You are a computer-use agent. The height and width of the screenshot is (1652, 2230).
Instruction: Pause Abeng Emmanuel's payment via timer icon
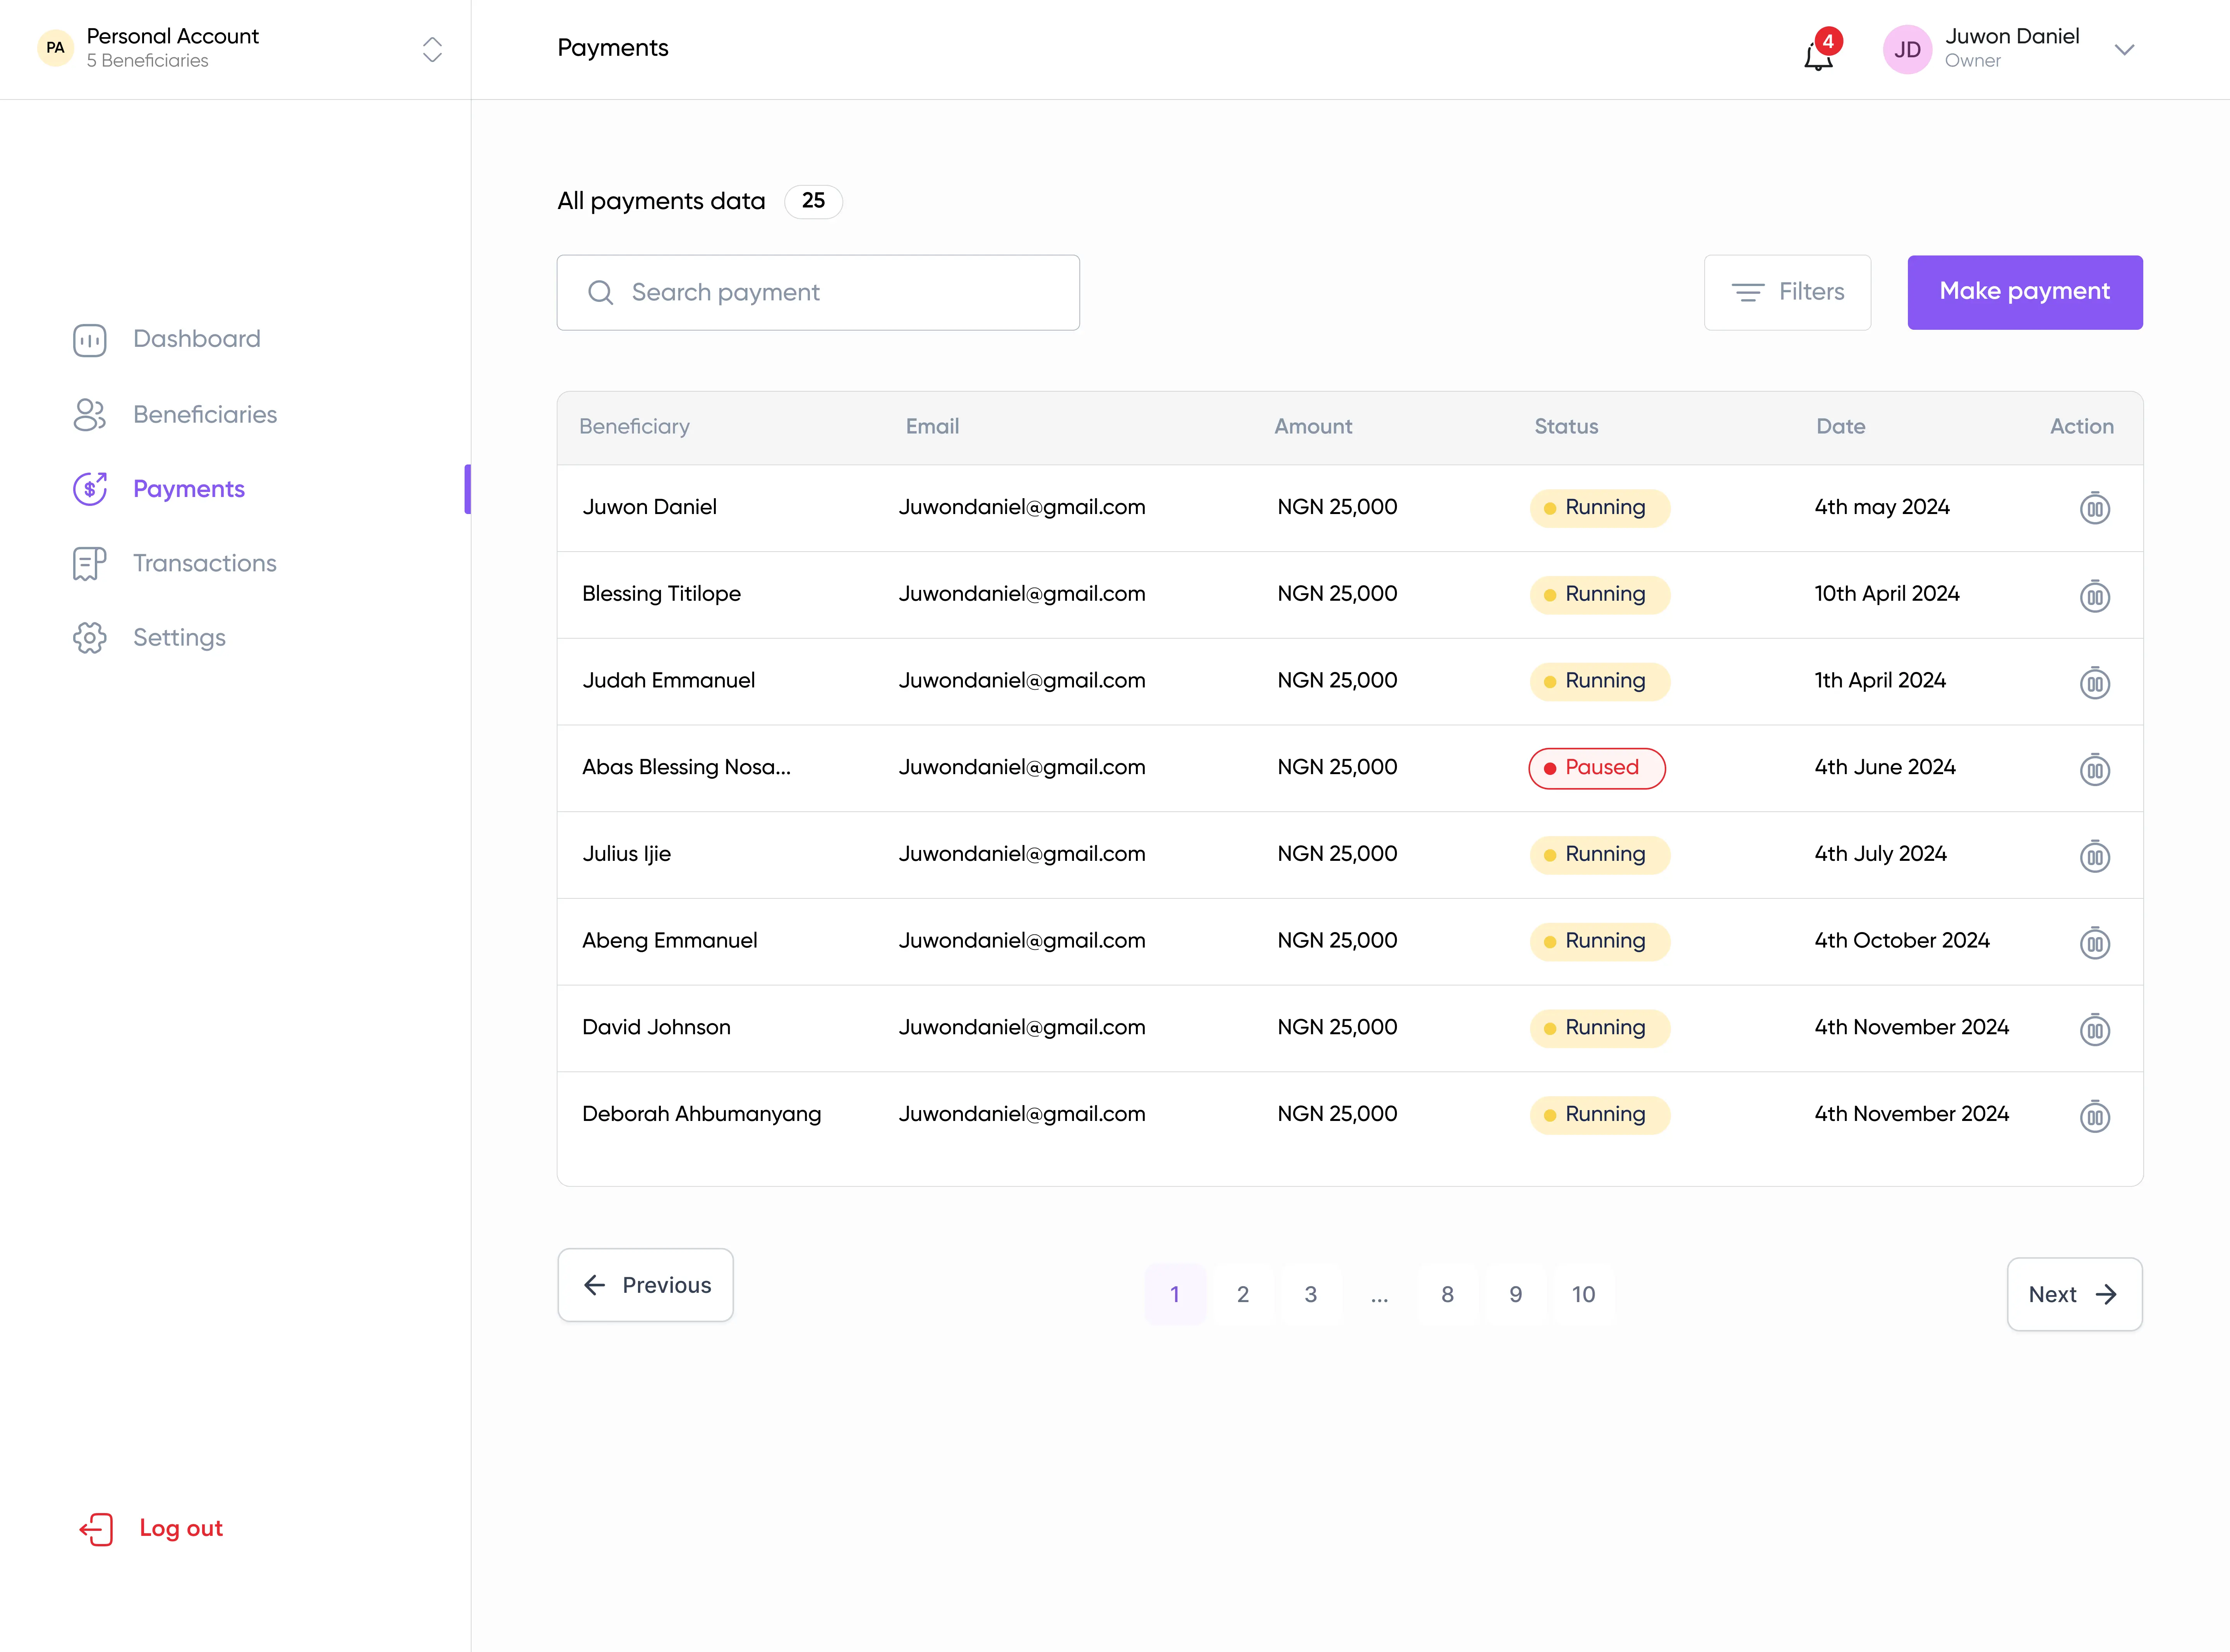pyautogui.click(x=2095, y=942)
